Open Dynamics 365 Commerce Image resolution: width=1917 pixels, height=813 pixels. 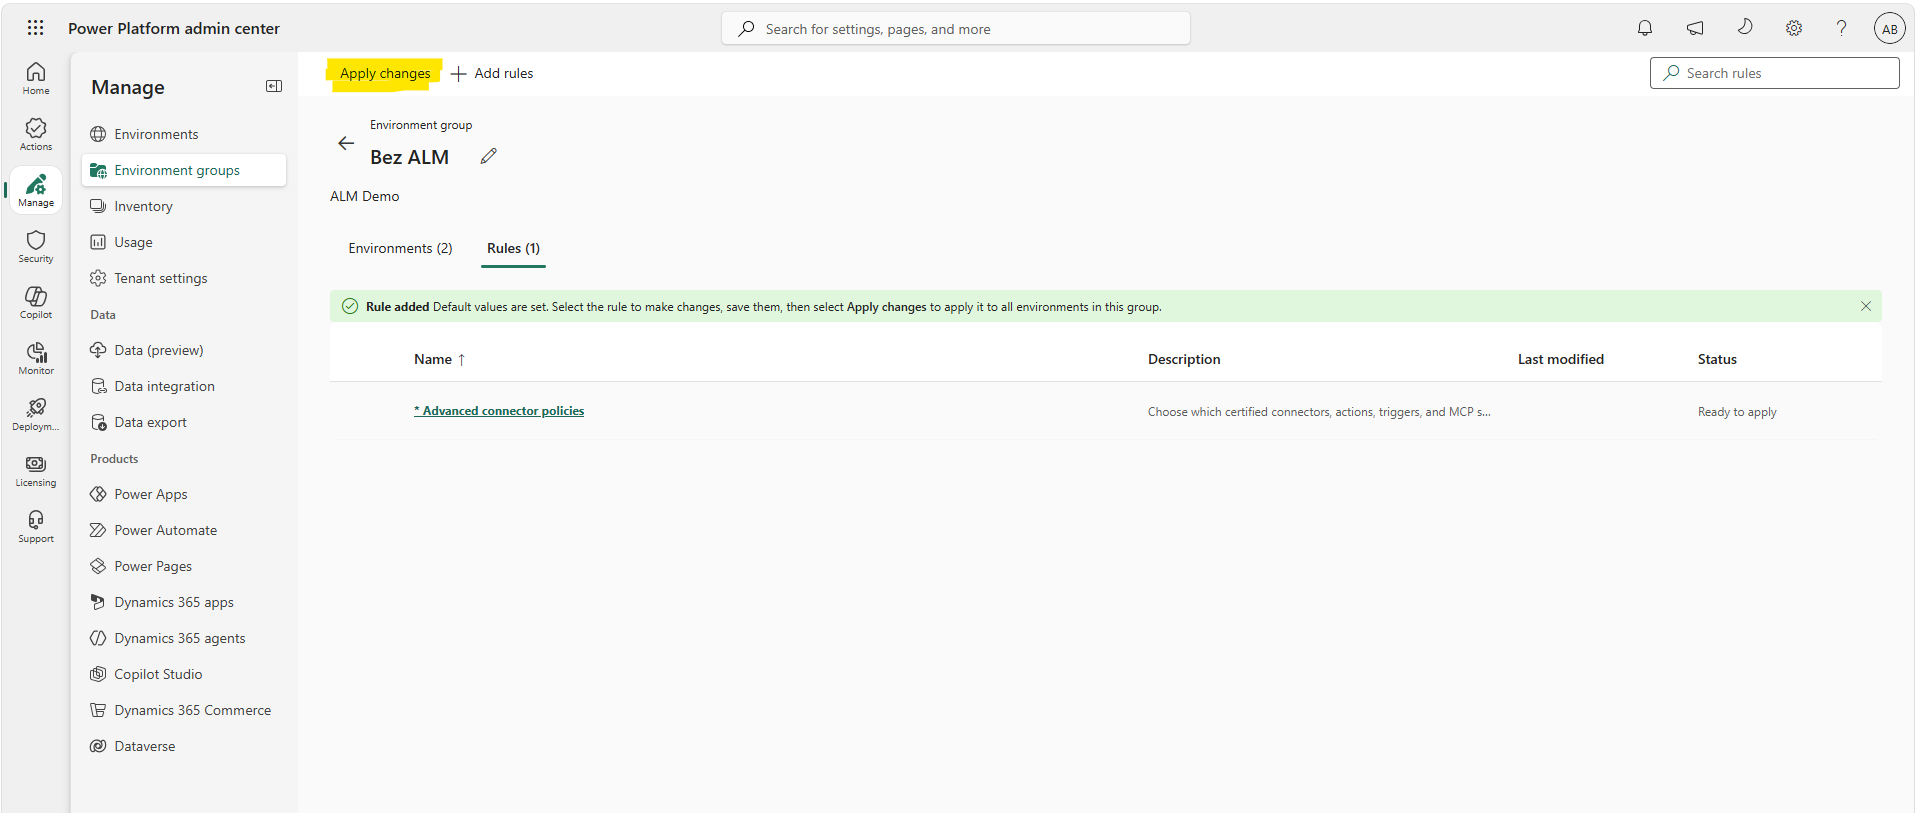pos(184,710)
